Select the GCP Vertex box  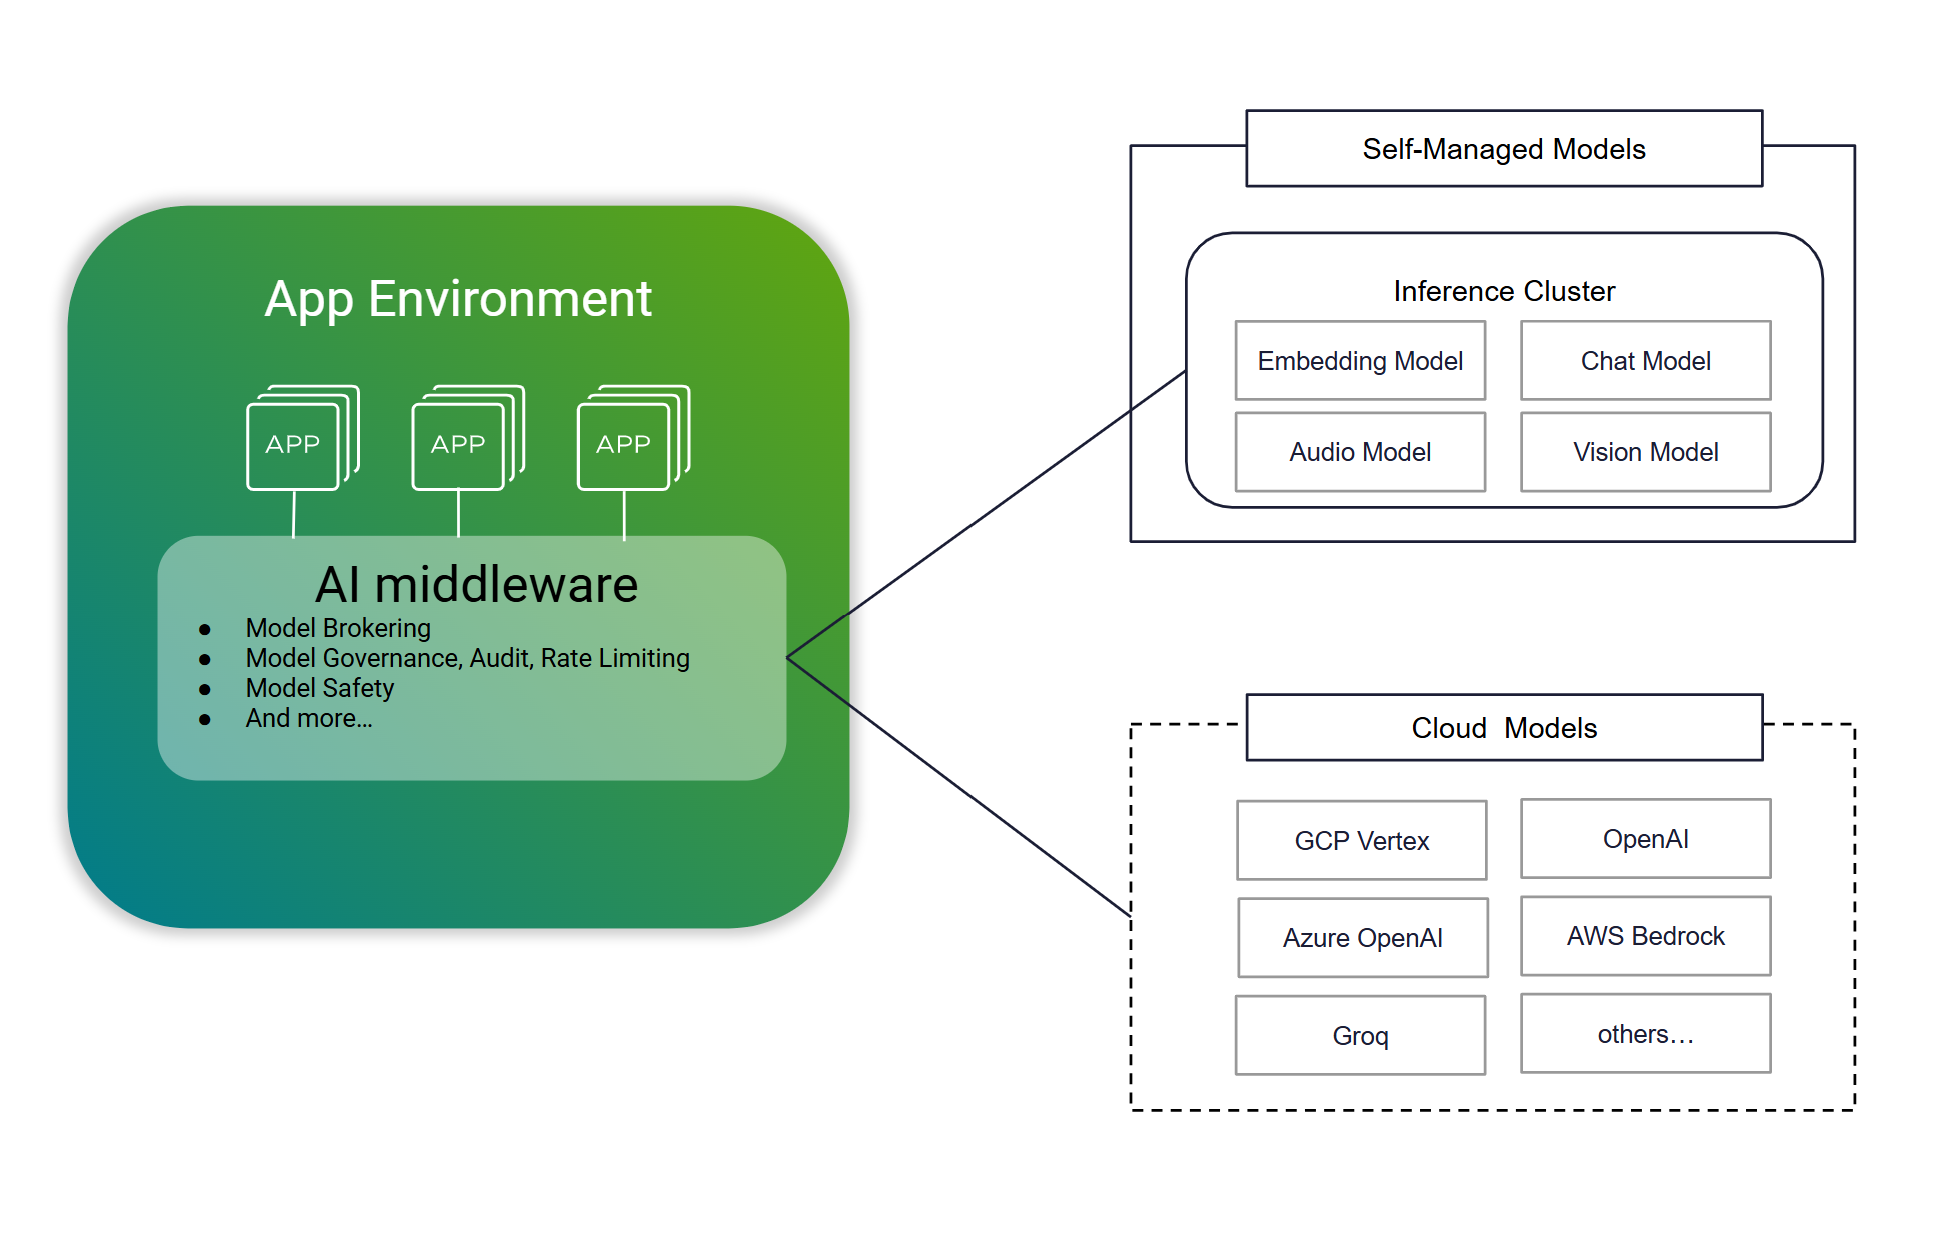coord(1361,841)
